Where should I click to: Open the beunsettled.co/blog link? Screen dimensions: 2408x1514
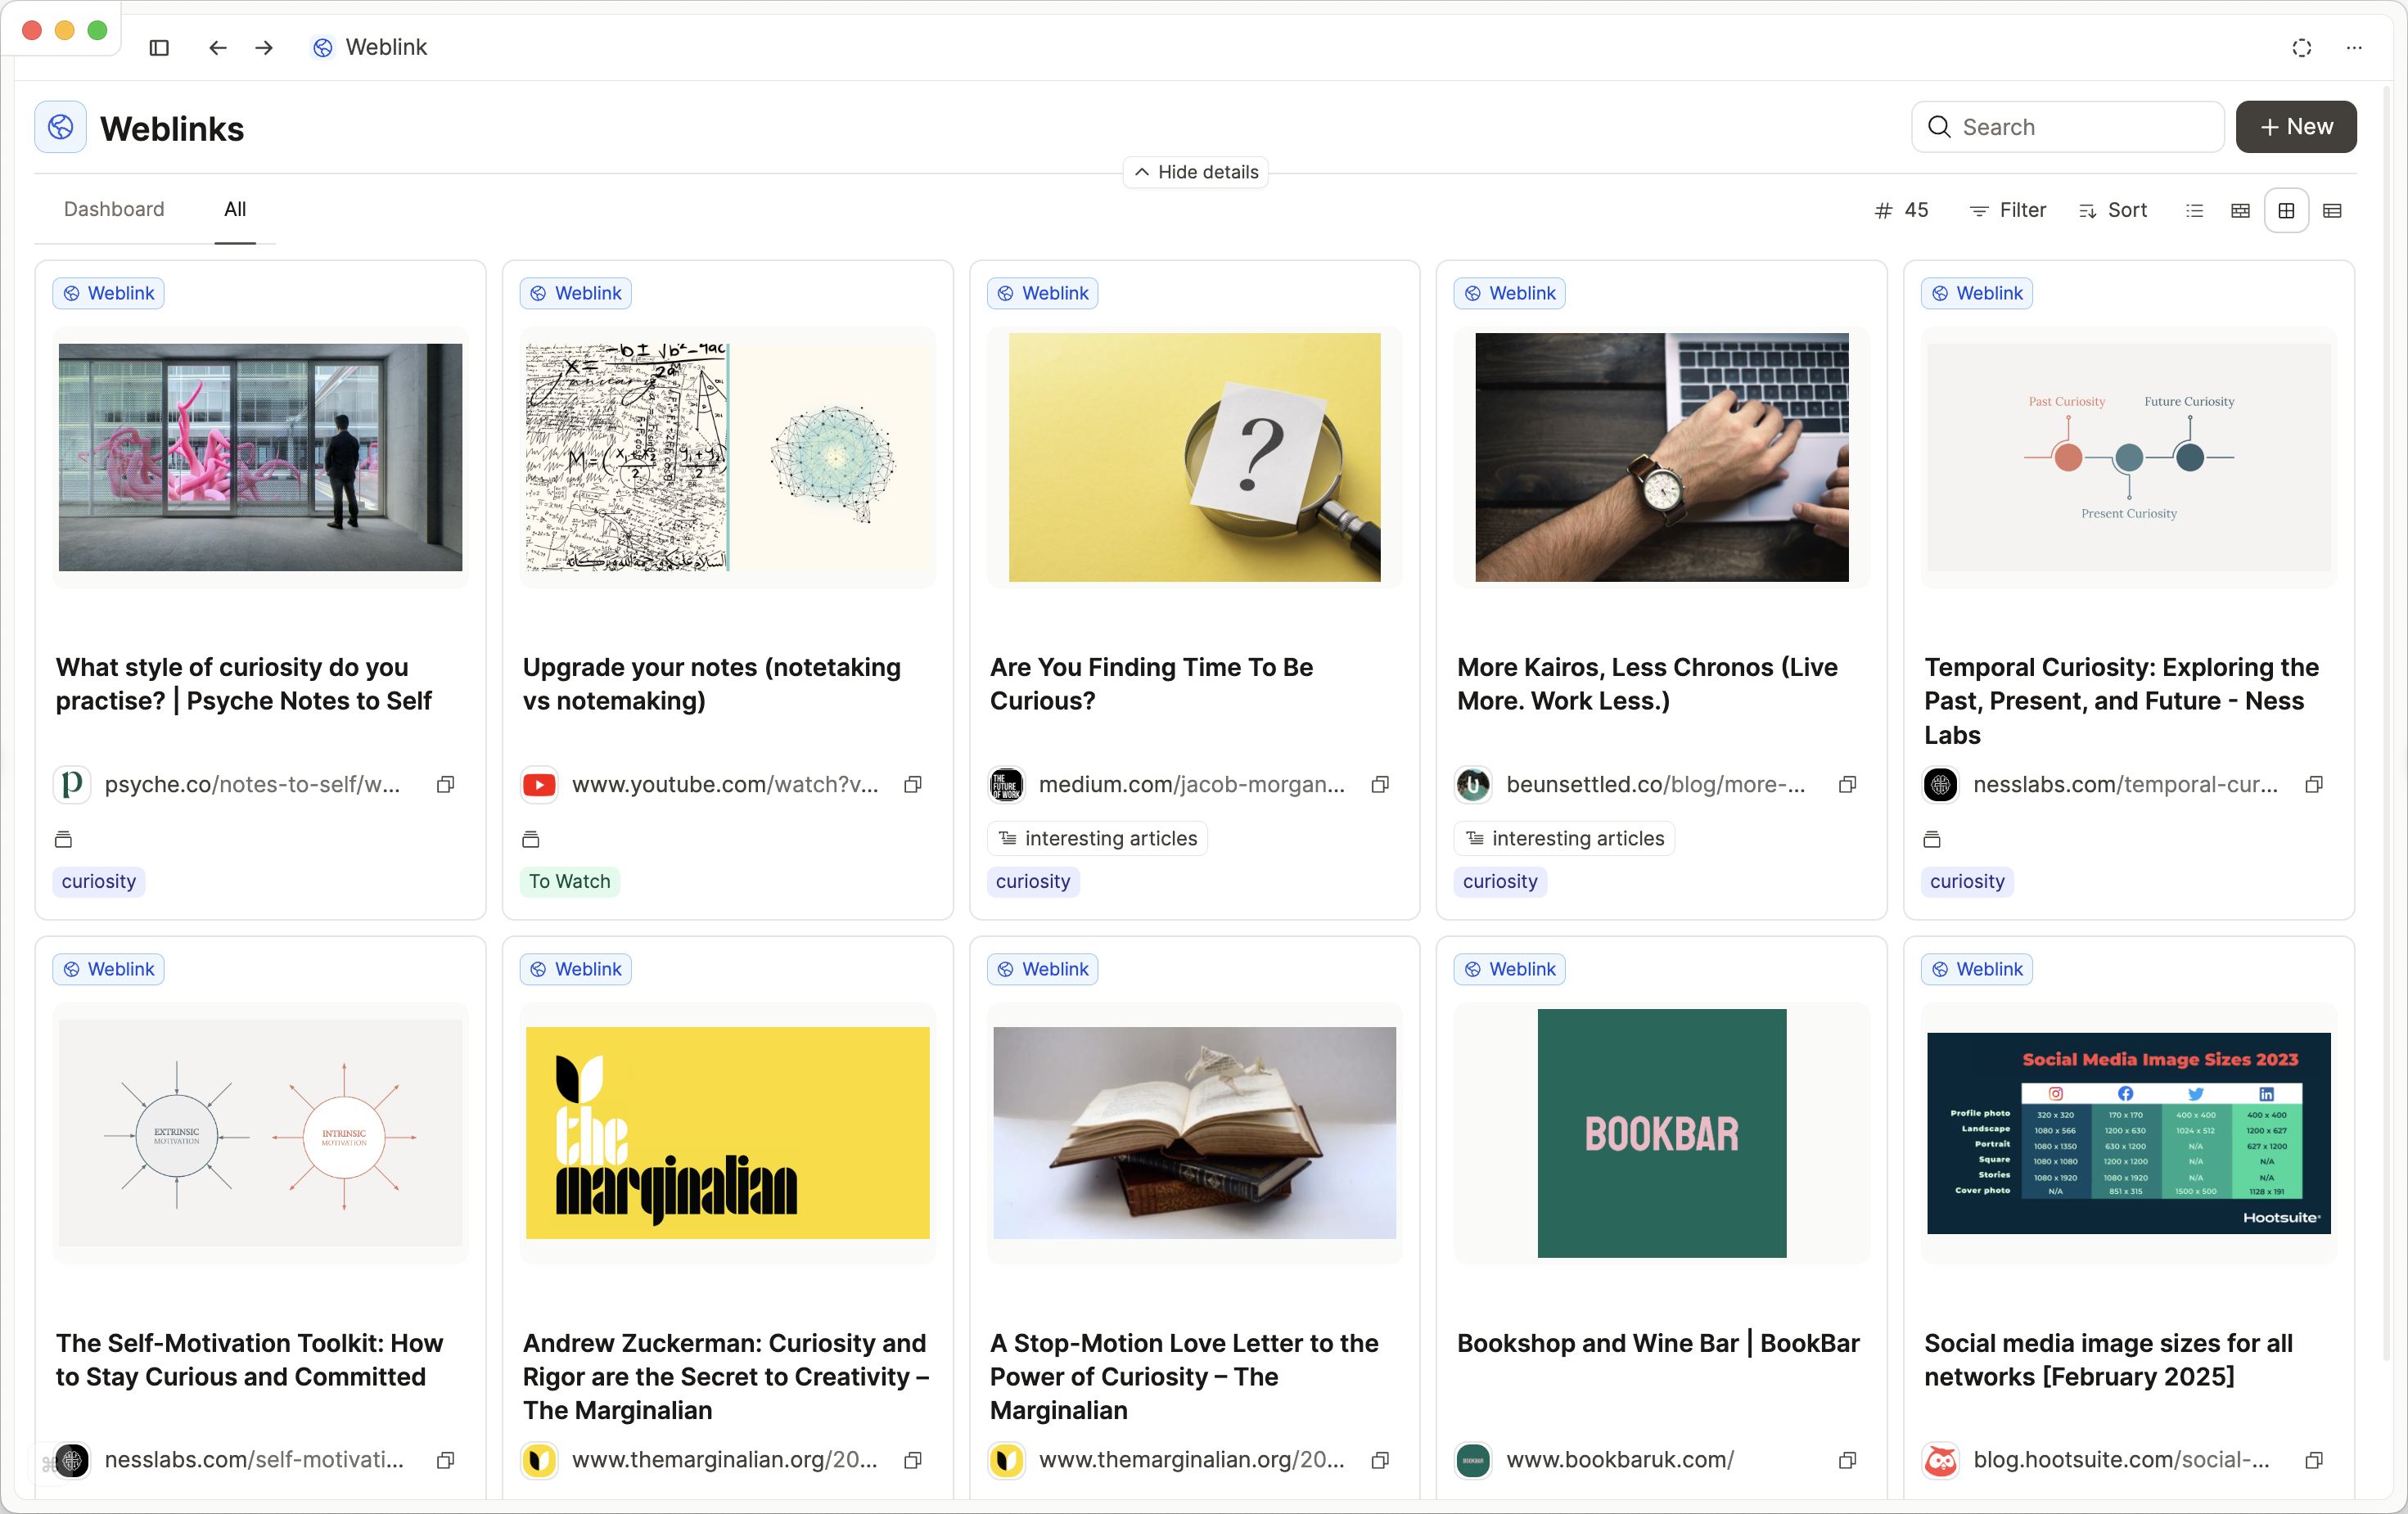pos(1656,784)
